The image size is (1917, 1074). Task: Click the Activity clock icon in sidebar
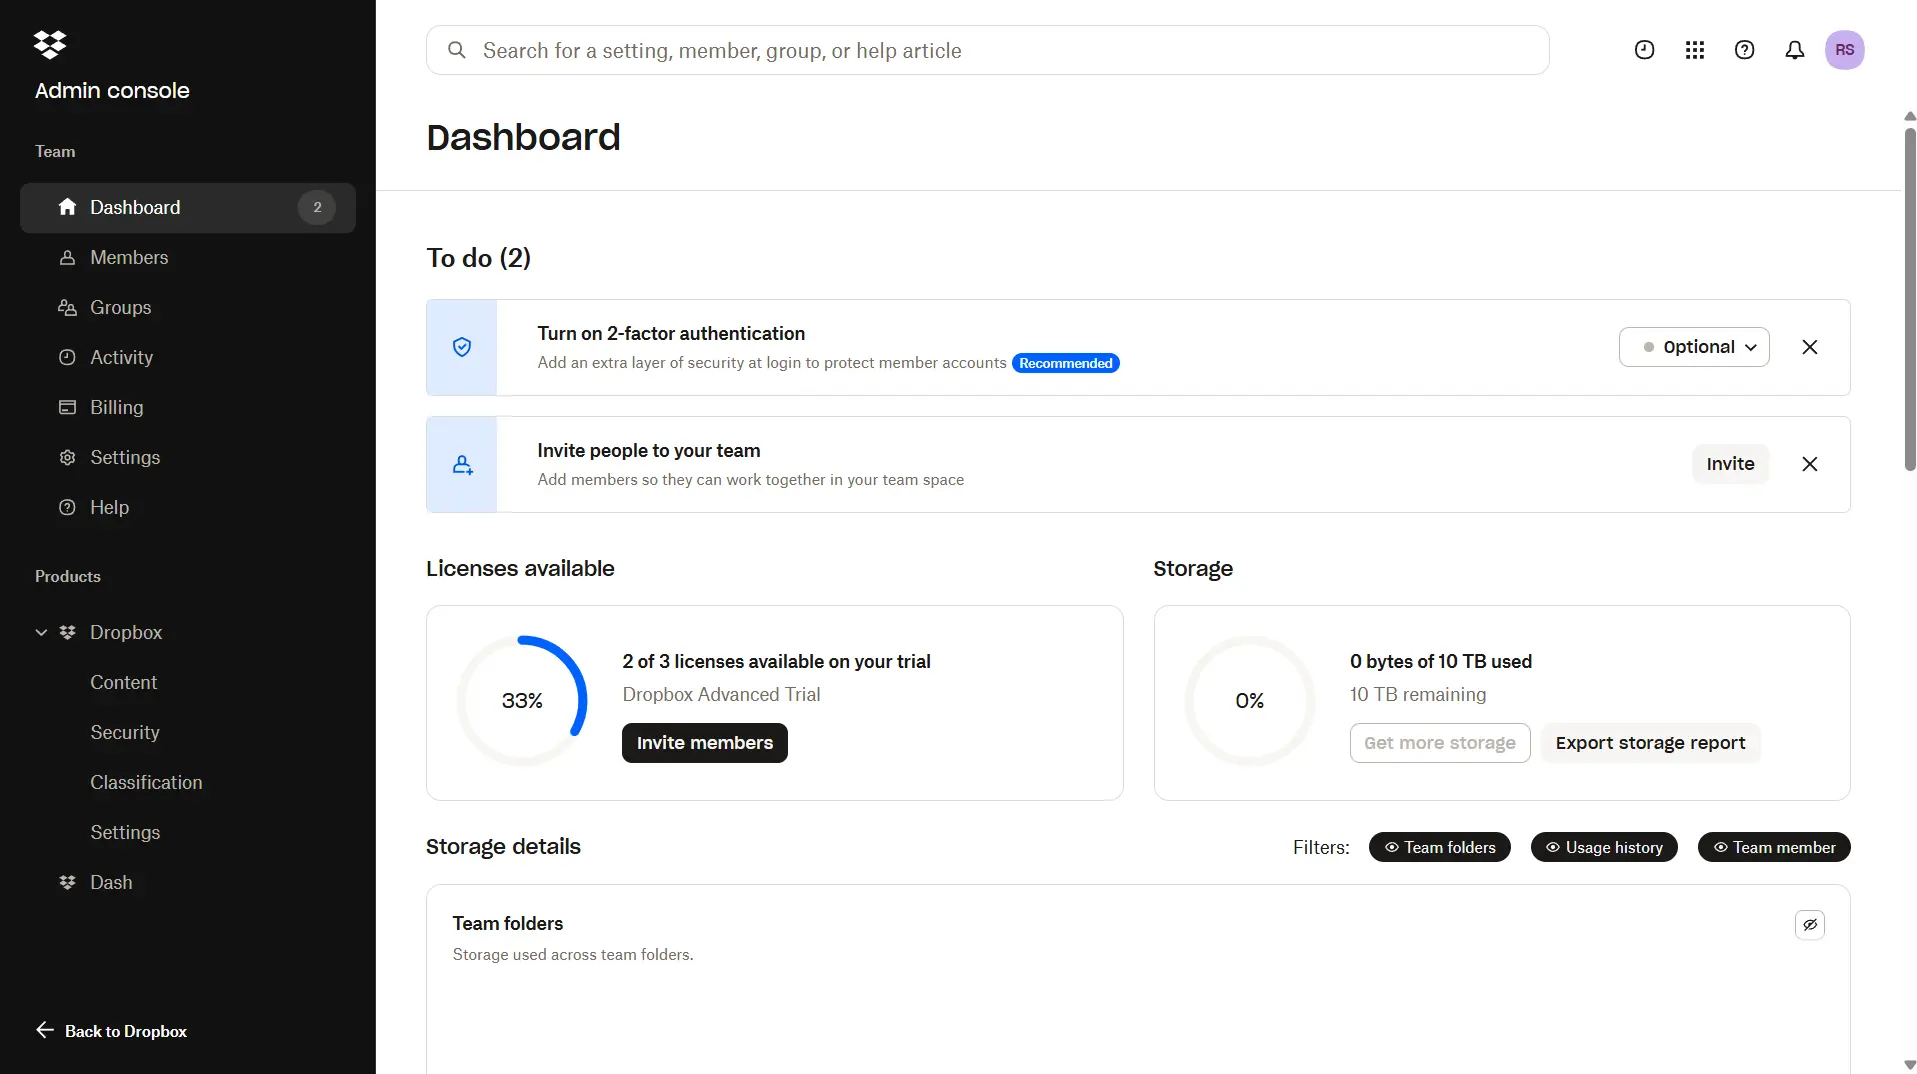click(x=67, y=357)
